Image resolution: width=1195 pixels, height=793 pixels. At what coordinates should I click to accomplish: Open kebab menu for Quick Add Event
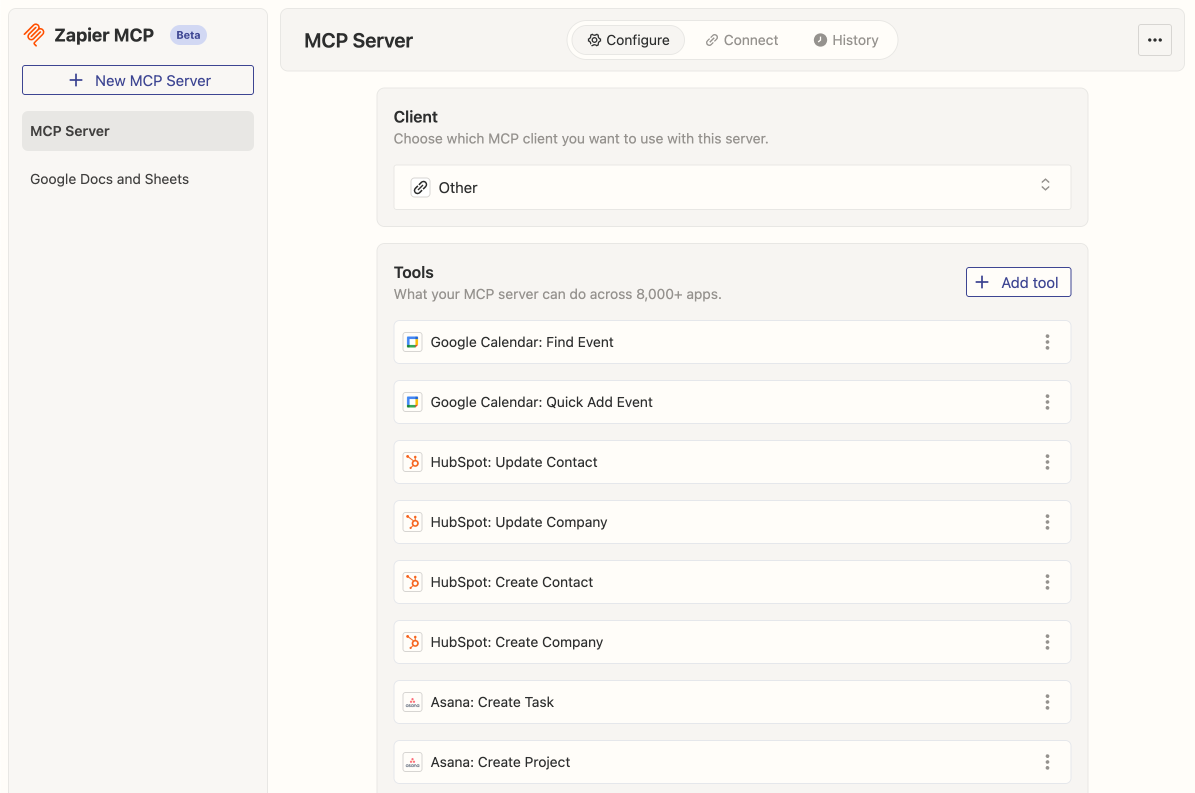(1047, 402)
